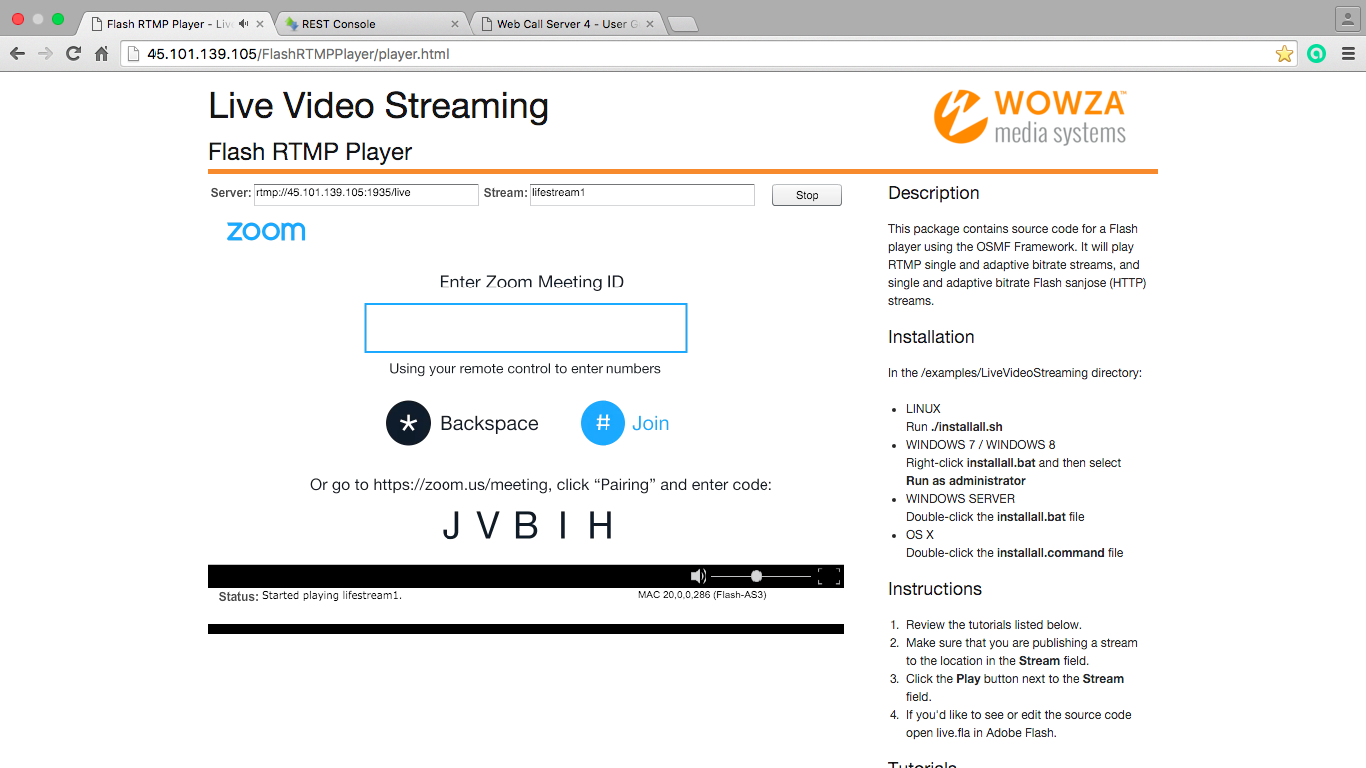Click the Description heading

[x=934, y=193]
